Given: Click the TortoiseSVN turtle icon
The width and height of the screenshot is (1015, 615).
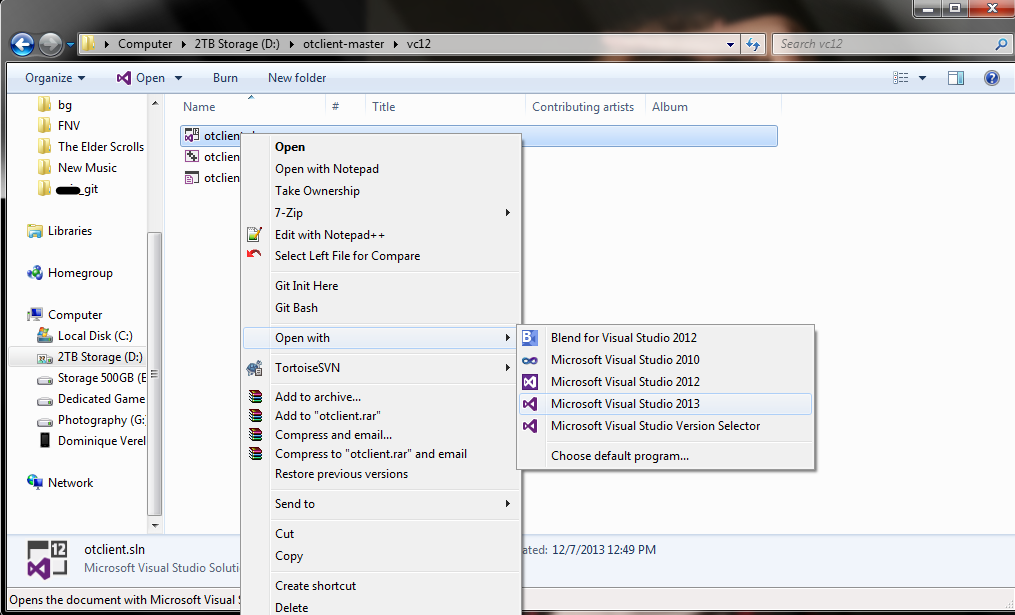Looking at the screenshot, I should pyautogui.click(x=254, y=368).
